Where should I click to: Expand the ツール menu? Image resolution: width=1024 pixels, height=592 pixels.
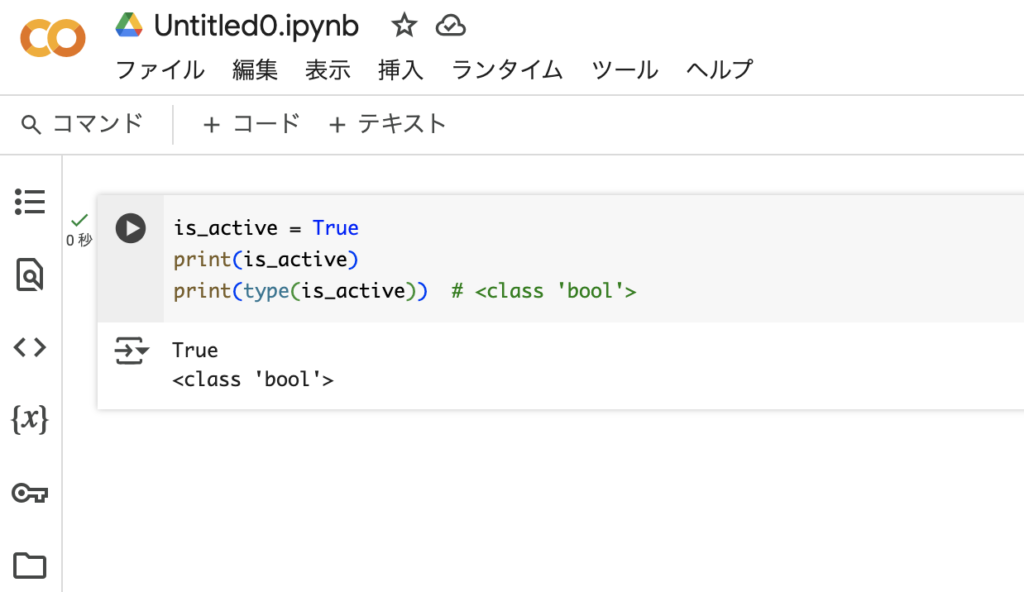point(624,69)
